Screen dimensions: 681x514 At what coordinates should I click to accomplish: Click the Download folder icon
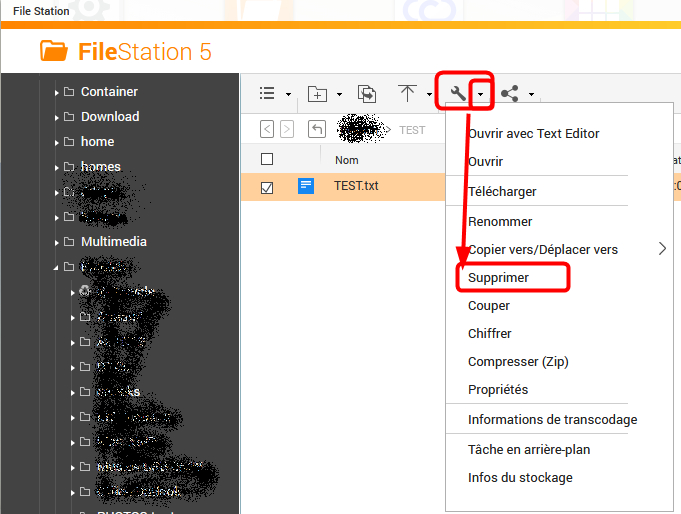(x=69, y=116)
